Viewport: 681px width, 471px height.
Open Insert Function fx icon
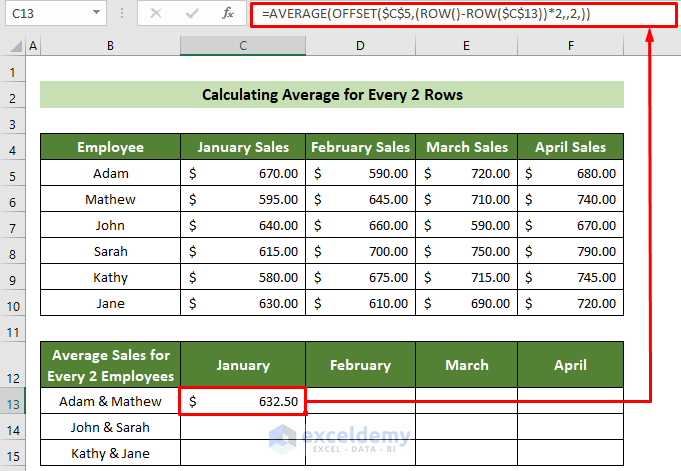[x=228, y=13]
